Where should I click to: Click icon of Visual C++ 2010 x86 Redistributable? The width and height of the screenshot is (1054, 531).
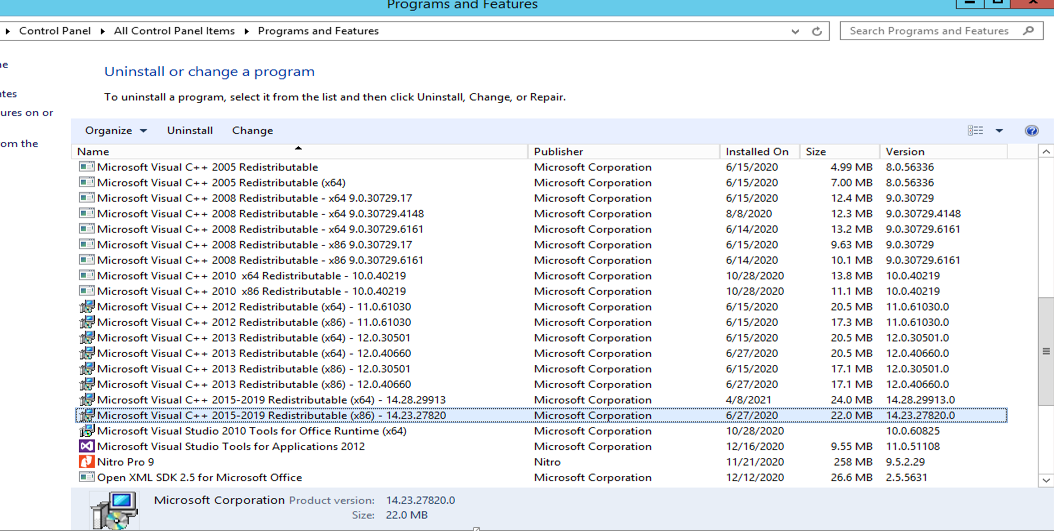(x=87, y=290)
